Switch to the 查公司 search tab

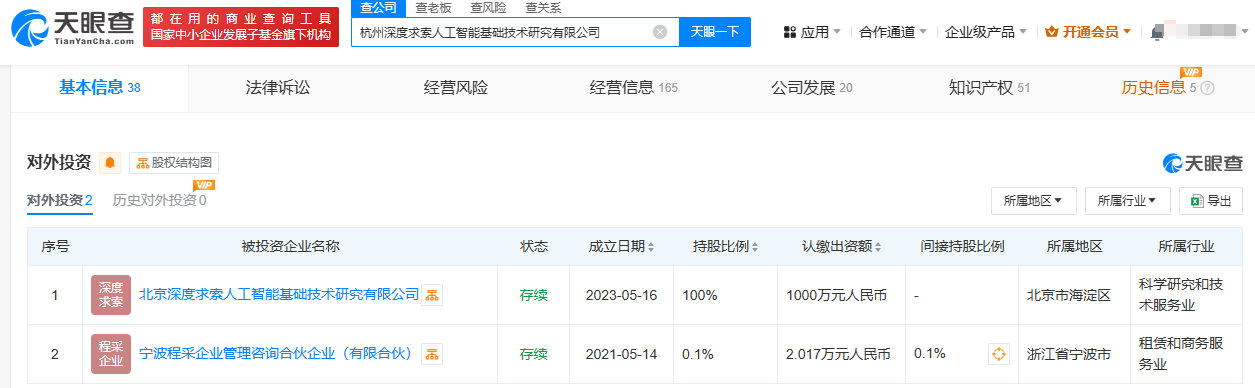(377, 7)
